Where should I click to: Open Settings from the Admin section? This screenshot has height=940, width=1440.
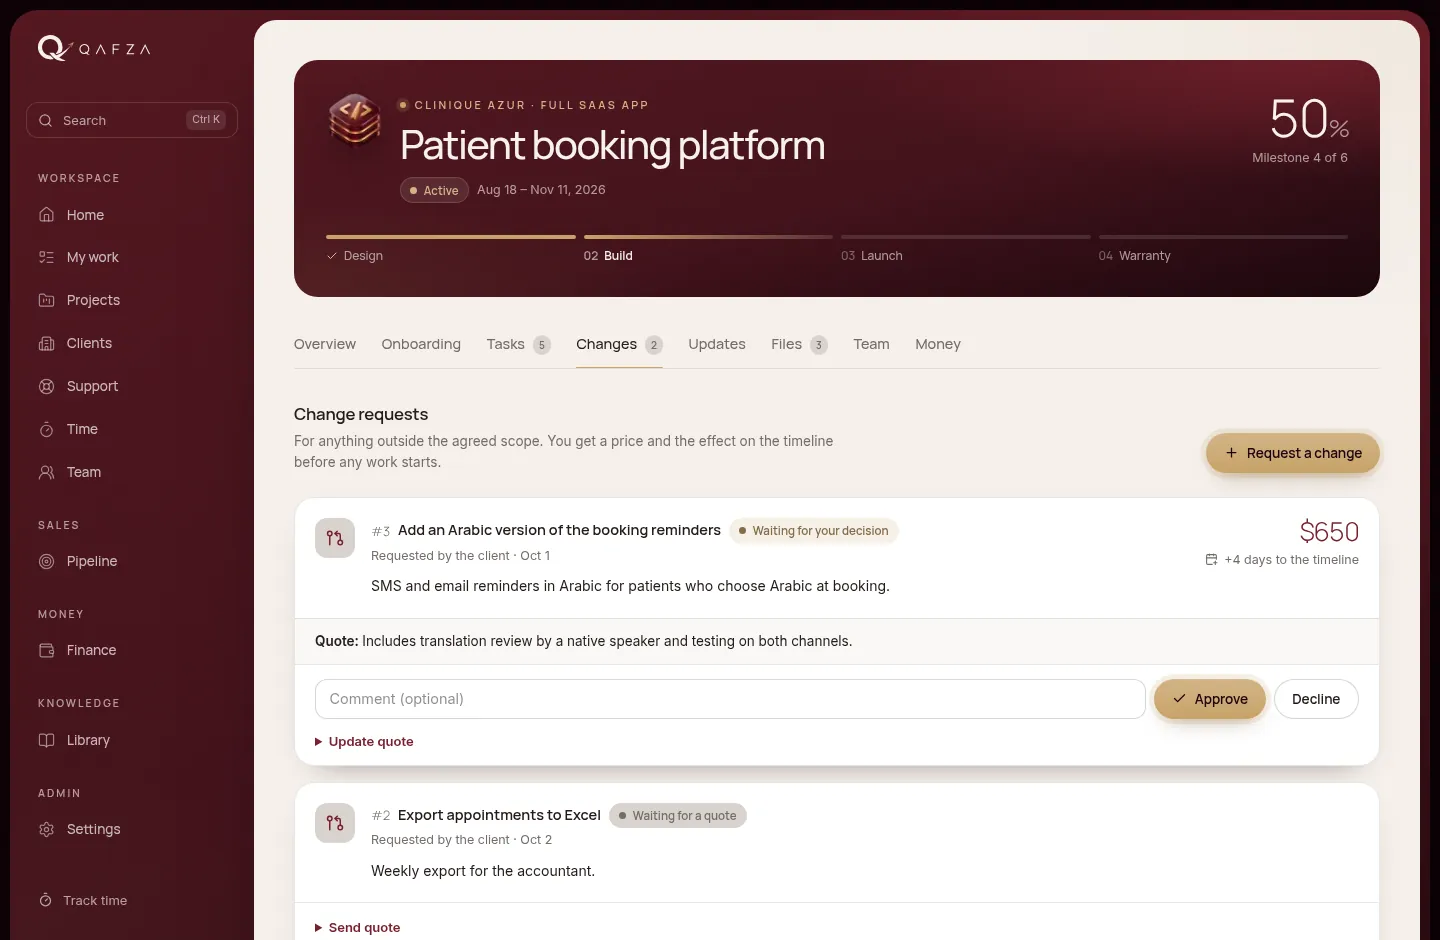click(x=132, y=829)
